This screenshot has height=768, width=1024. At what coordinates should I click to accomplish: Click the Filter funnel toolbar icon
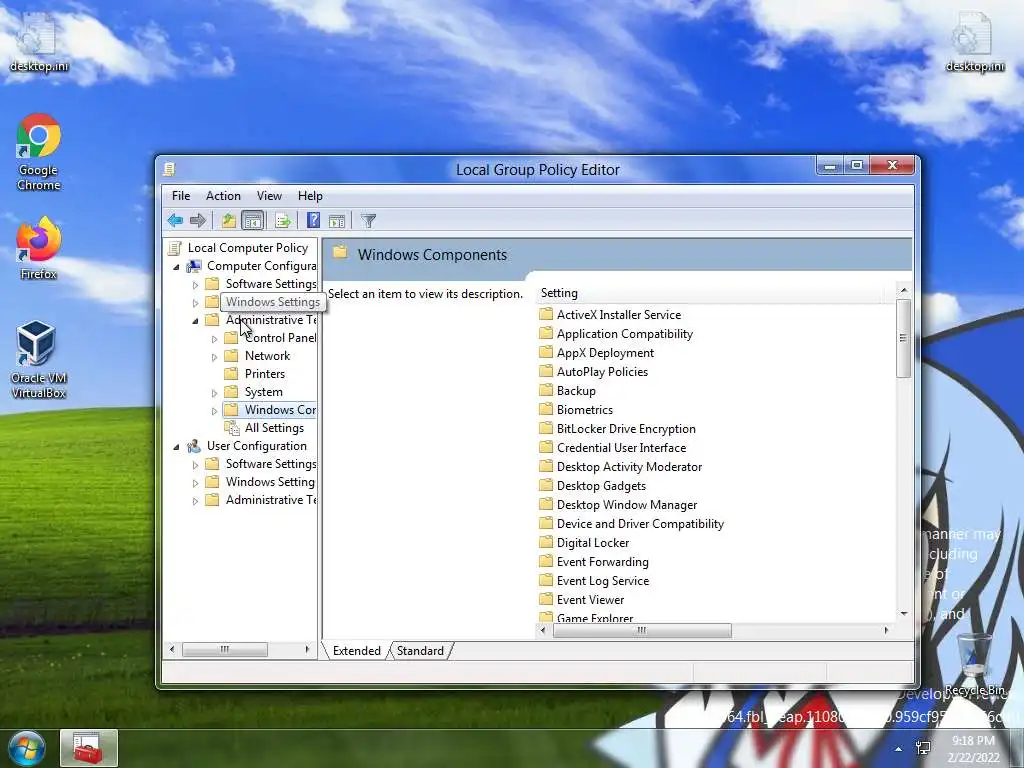368,221
